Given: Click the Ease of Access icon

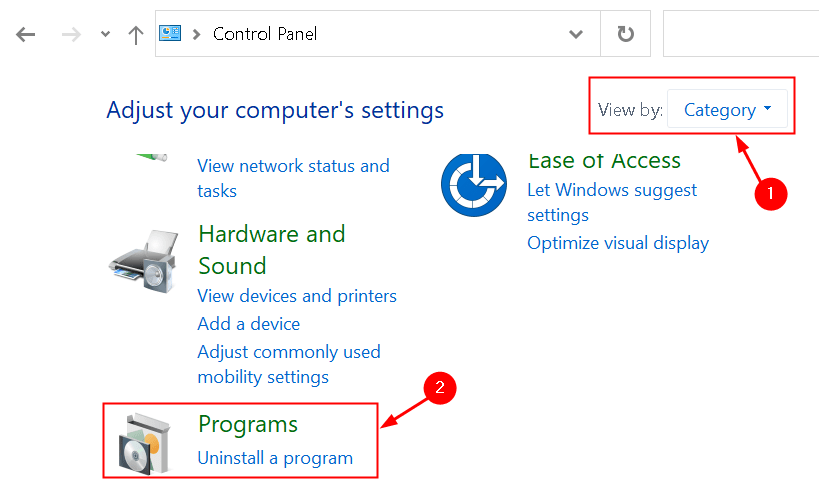Looking at the screenshot, I should click(474, 185).
